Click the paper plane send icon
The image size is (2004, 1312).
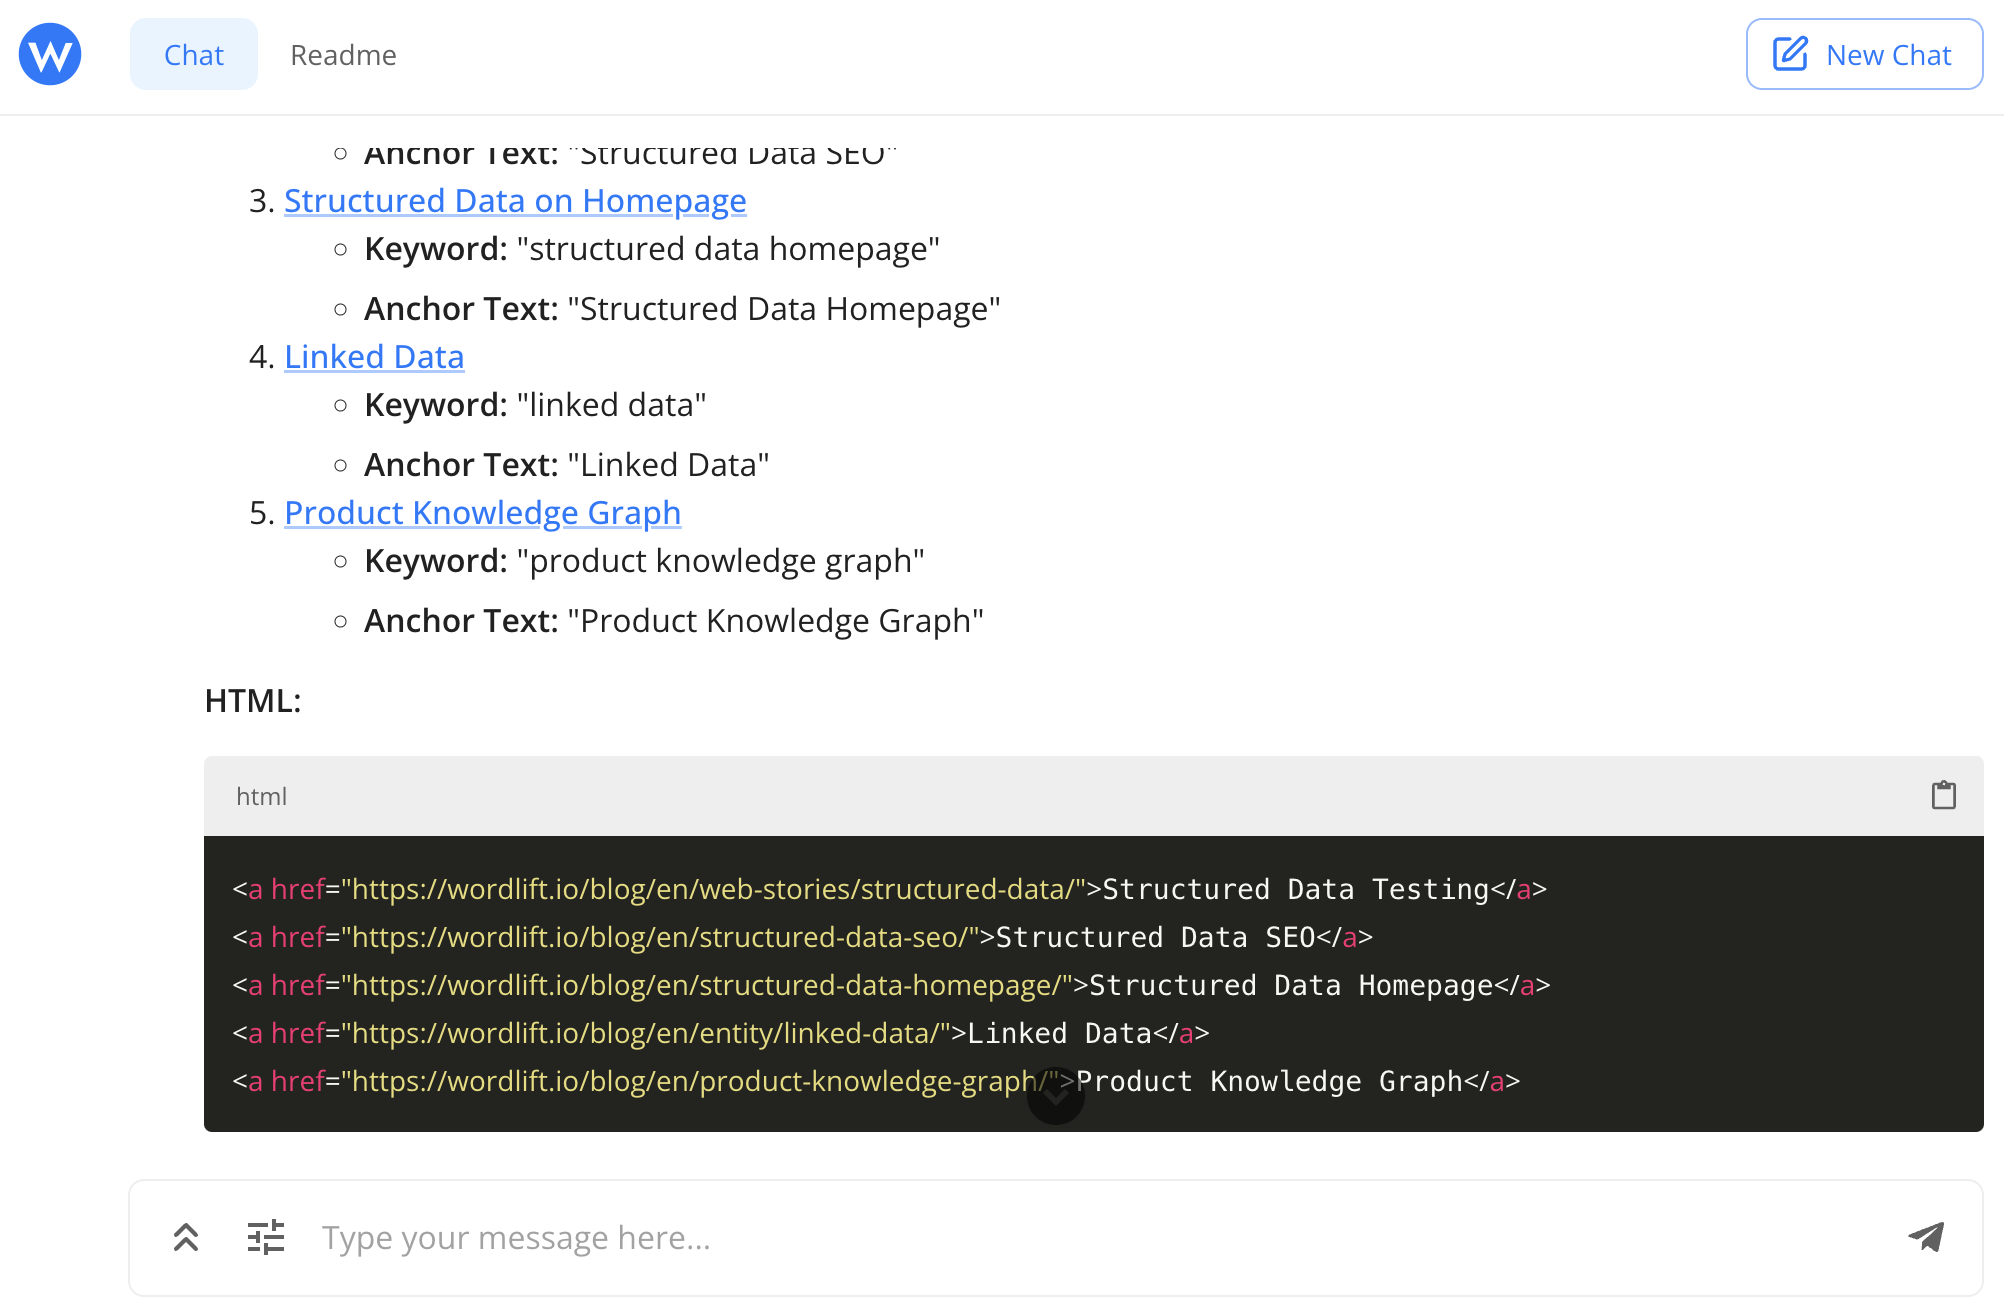1926,1237
